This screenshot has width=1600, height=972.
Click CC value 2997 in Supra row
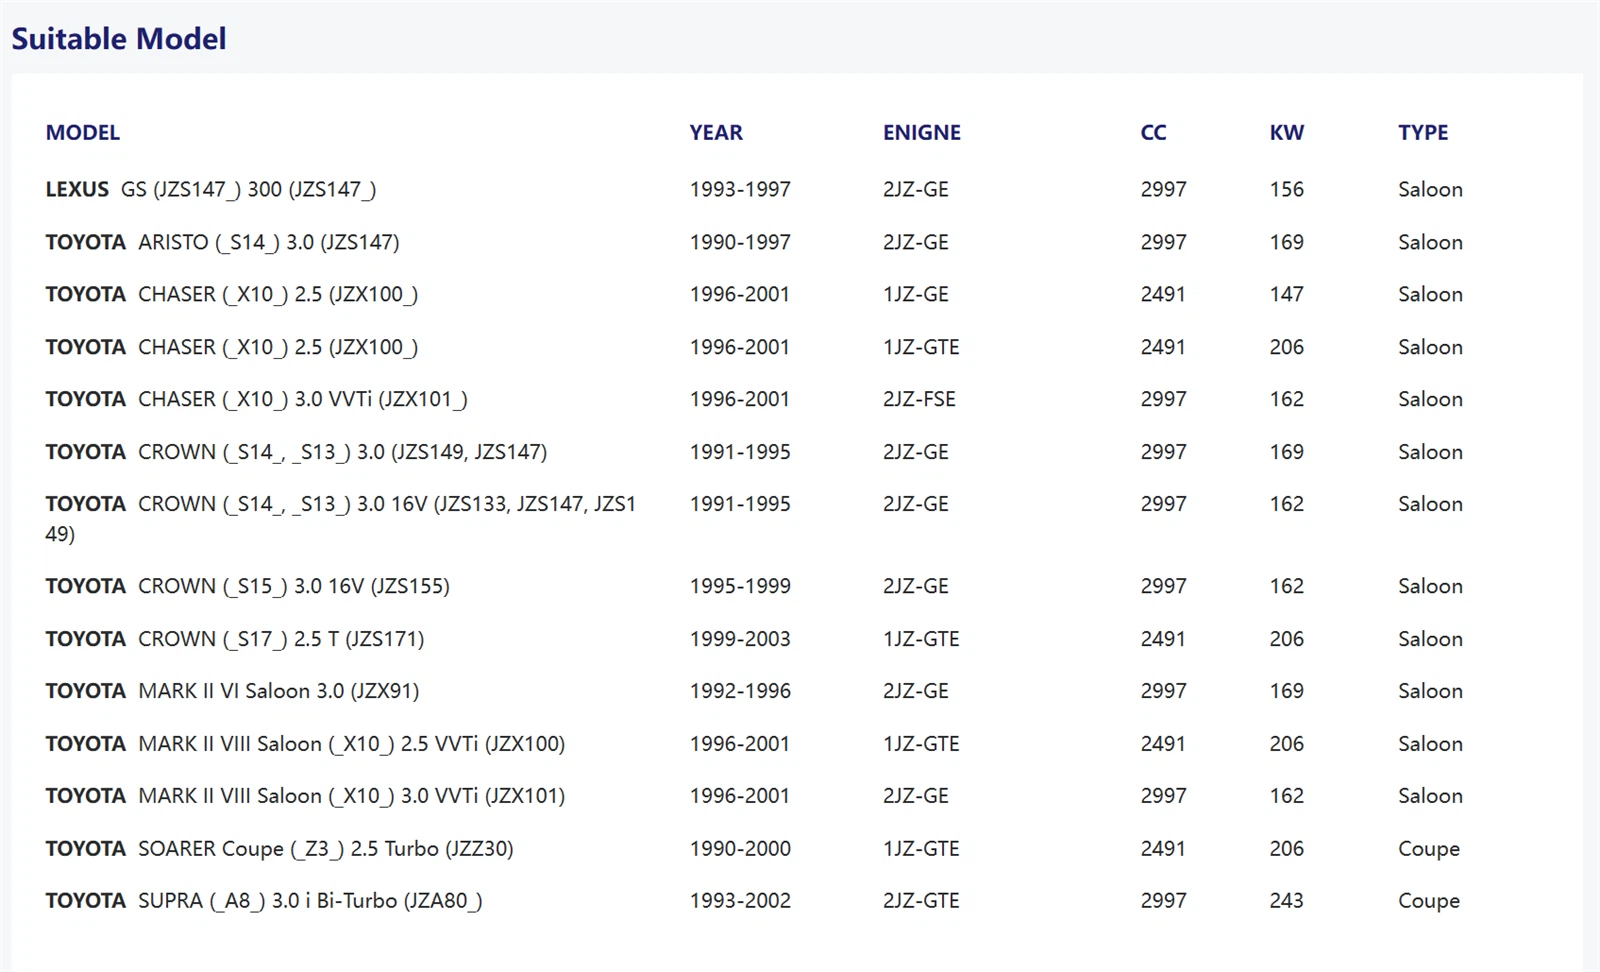point(1163,901)
